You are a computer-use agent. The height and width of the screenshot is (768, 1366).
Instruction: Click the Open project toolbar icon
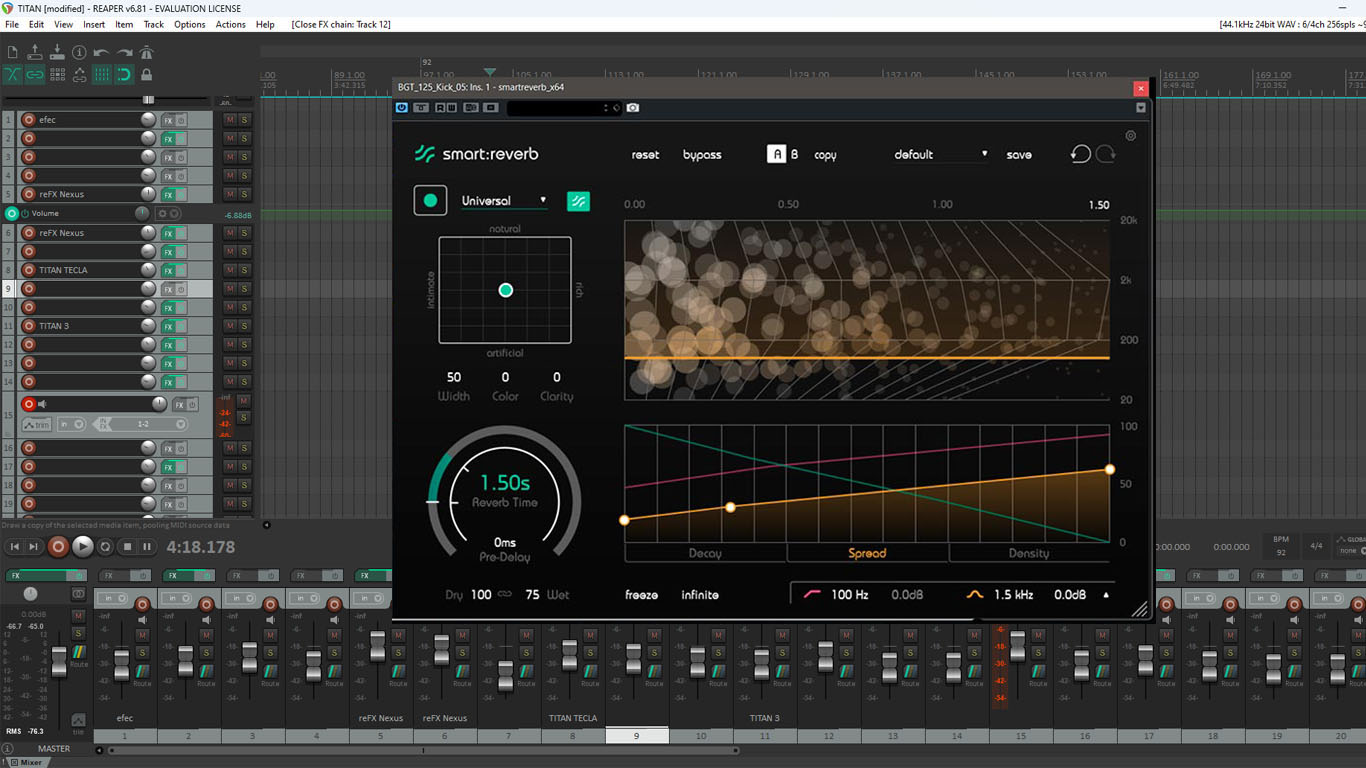pos(35,52)
